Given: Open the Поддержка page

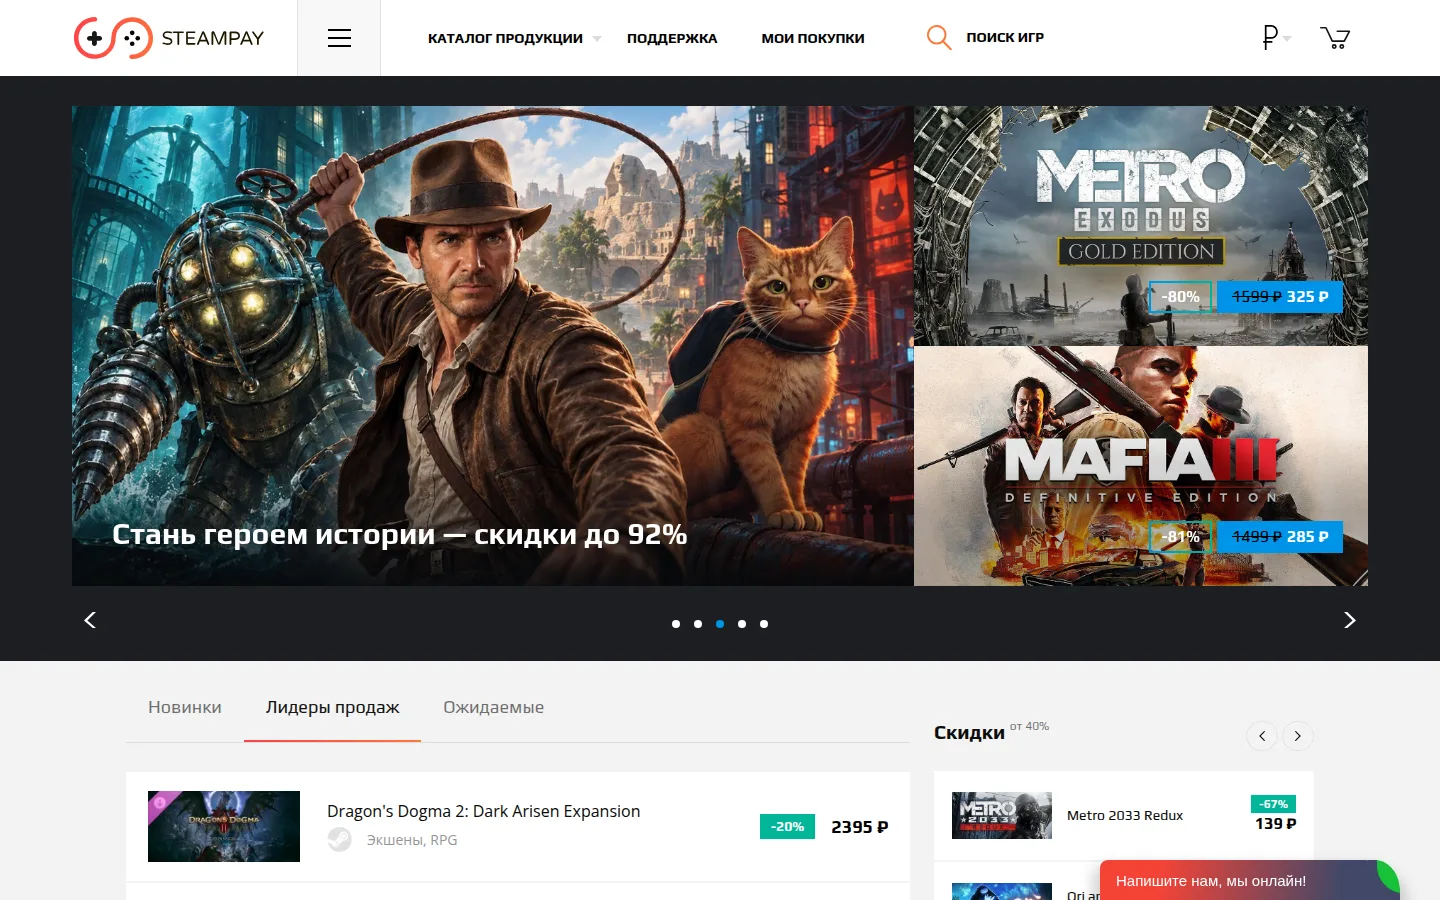Looking at the screenshot, I should tap(672, 38).
